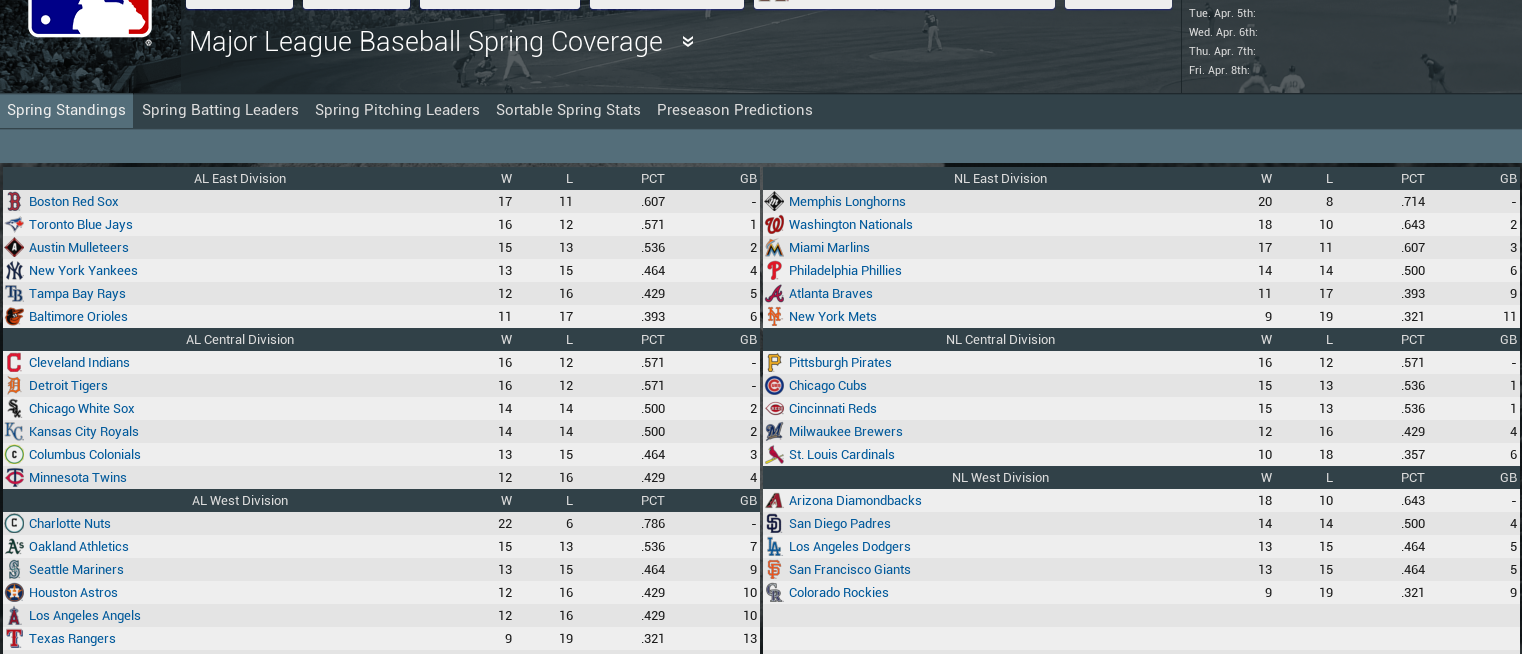
Task: Click the AL West Division header text
Action: [240, 501]
